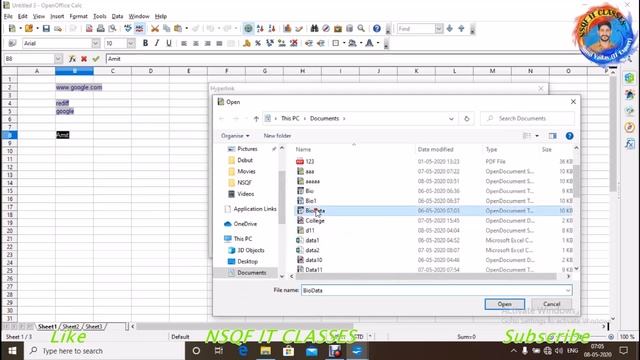Screen dimensions: 640x360
Task: Click the Zoom magnifier icon in toolbar
Action: click(x=361, y=29)
